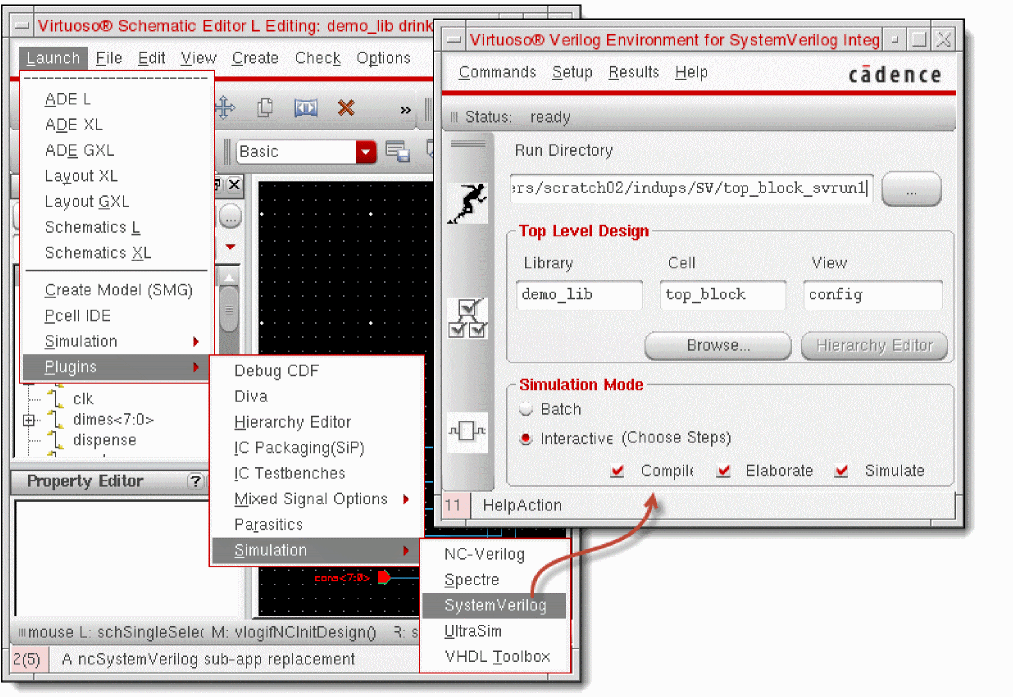This screenshot has height=697, width=1013.
Task: Choose UltraSim simulator
Action: point(494,631)
